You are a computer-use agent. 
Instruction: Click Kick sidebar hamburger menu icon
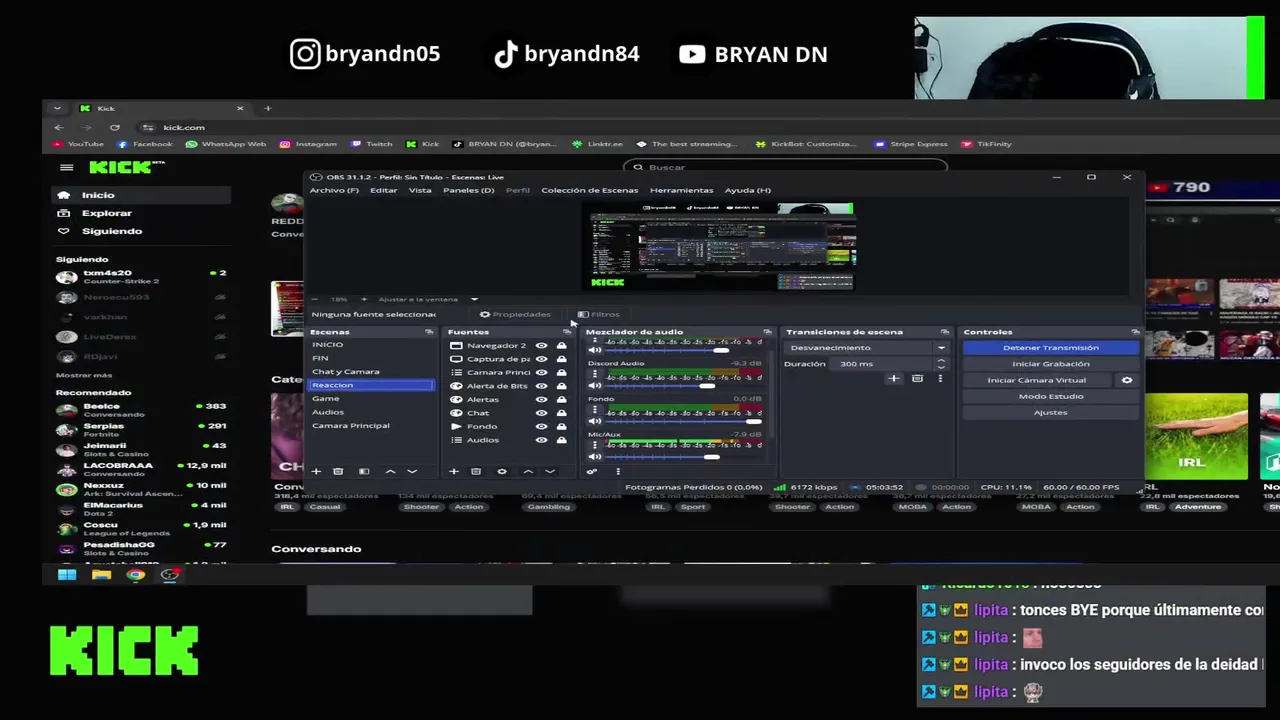tap(66, 167)
